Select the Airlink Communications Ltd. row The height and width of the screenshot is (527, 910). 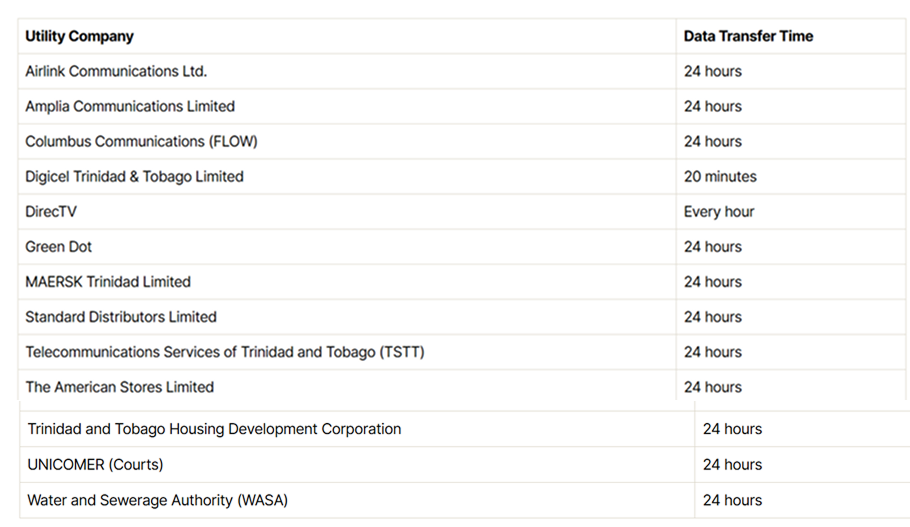point(116,71)
